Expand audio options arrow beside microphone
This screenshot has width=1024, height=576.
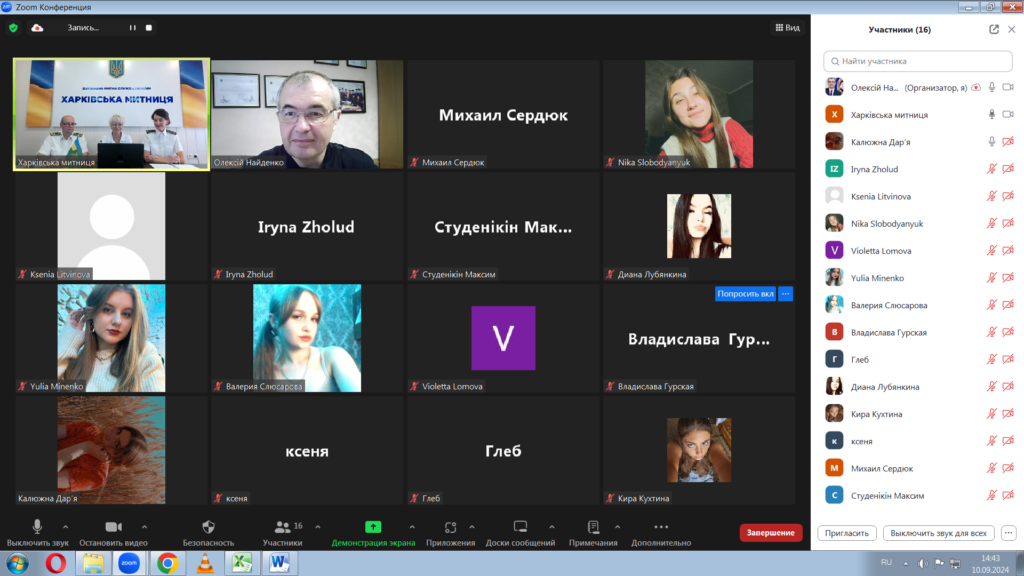pos(65,526)
